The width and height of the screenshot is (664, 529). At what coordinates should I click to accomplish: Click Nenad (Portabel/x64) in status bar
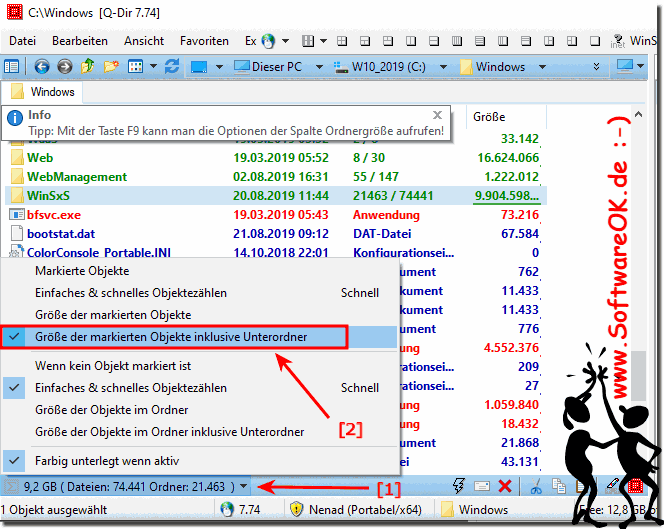(x=356, y=510)
